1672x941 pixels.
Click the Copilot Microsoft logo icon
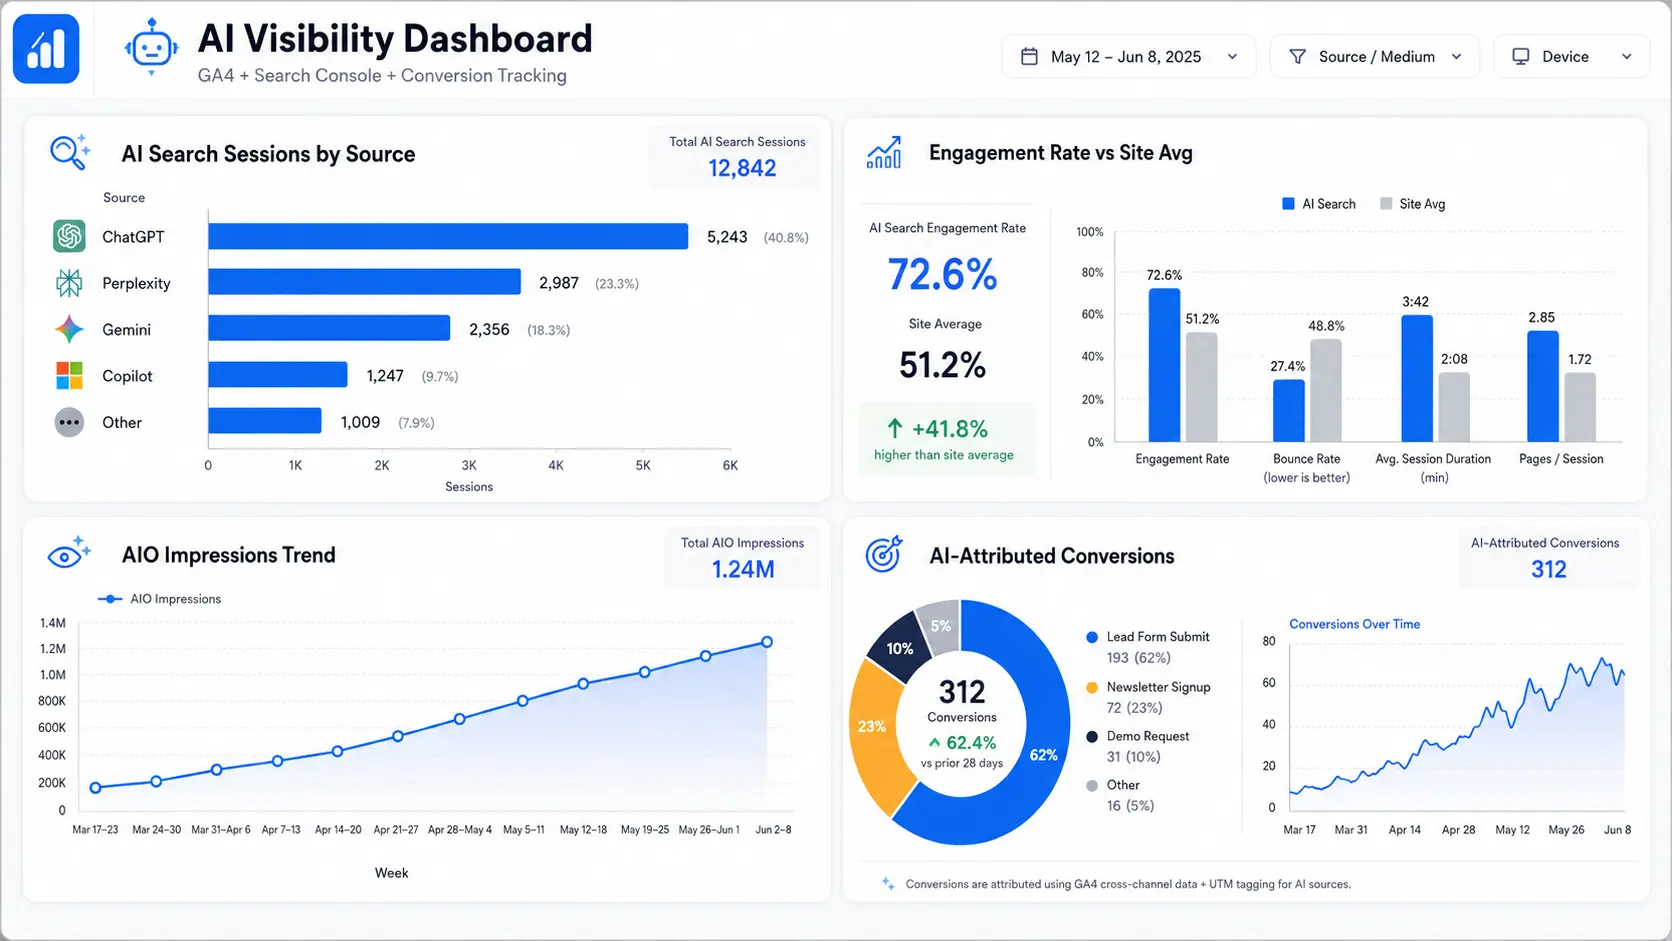point(69,376)
